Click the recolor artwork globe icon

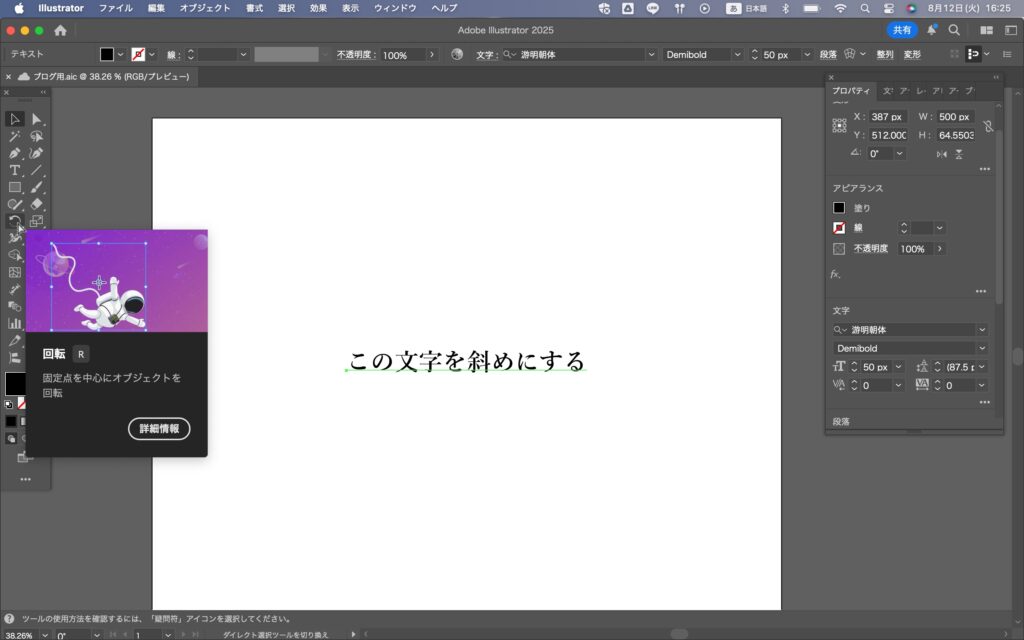click(457, 54)
